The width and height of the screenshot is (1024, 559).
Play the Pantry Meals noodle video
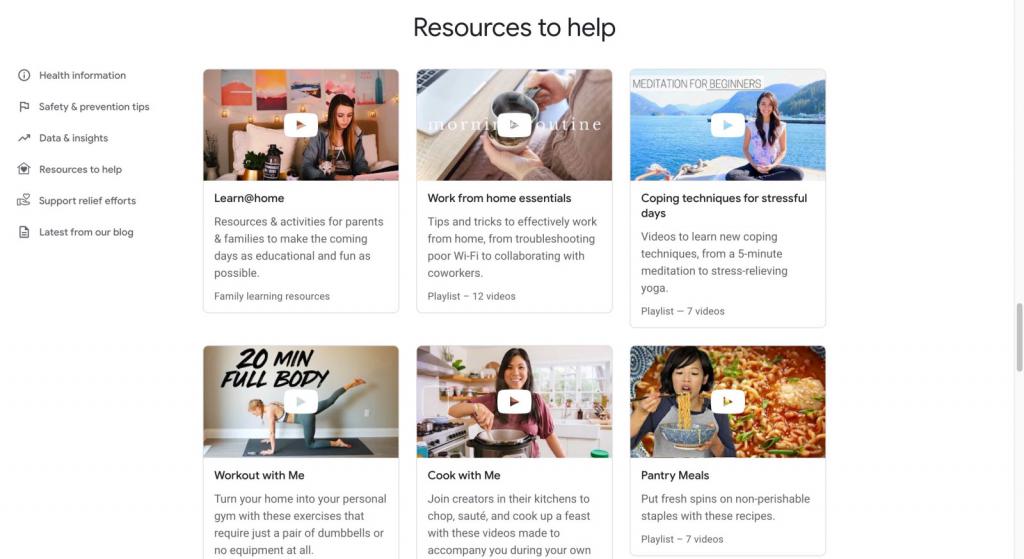tap(728, 402)
